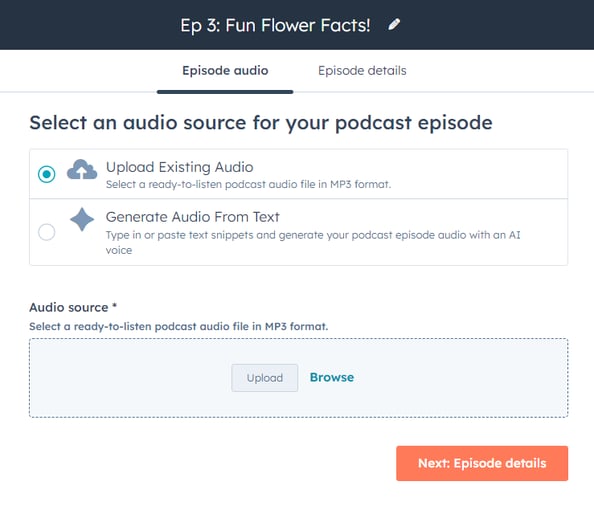Click the text about pasting snippets for AI voice
This screenshot has height=506, width=594.
point(313,242)
